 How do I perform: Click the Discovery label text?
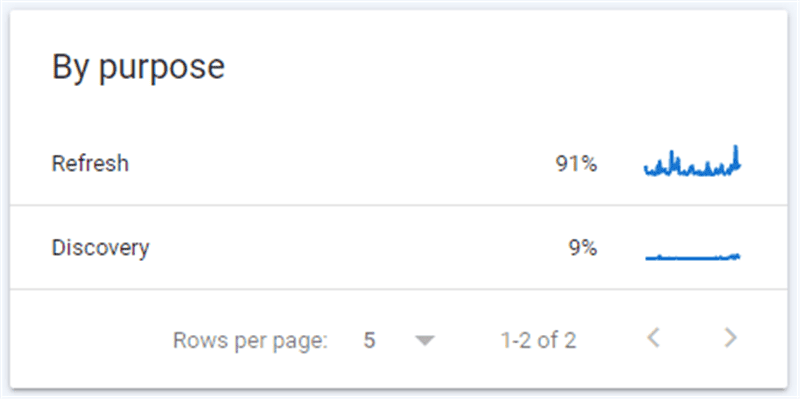click(x=101, y=248)
